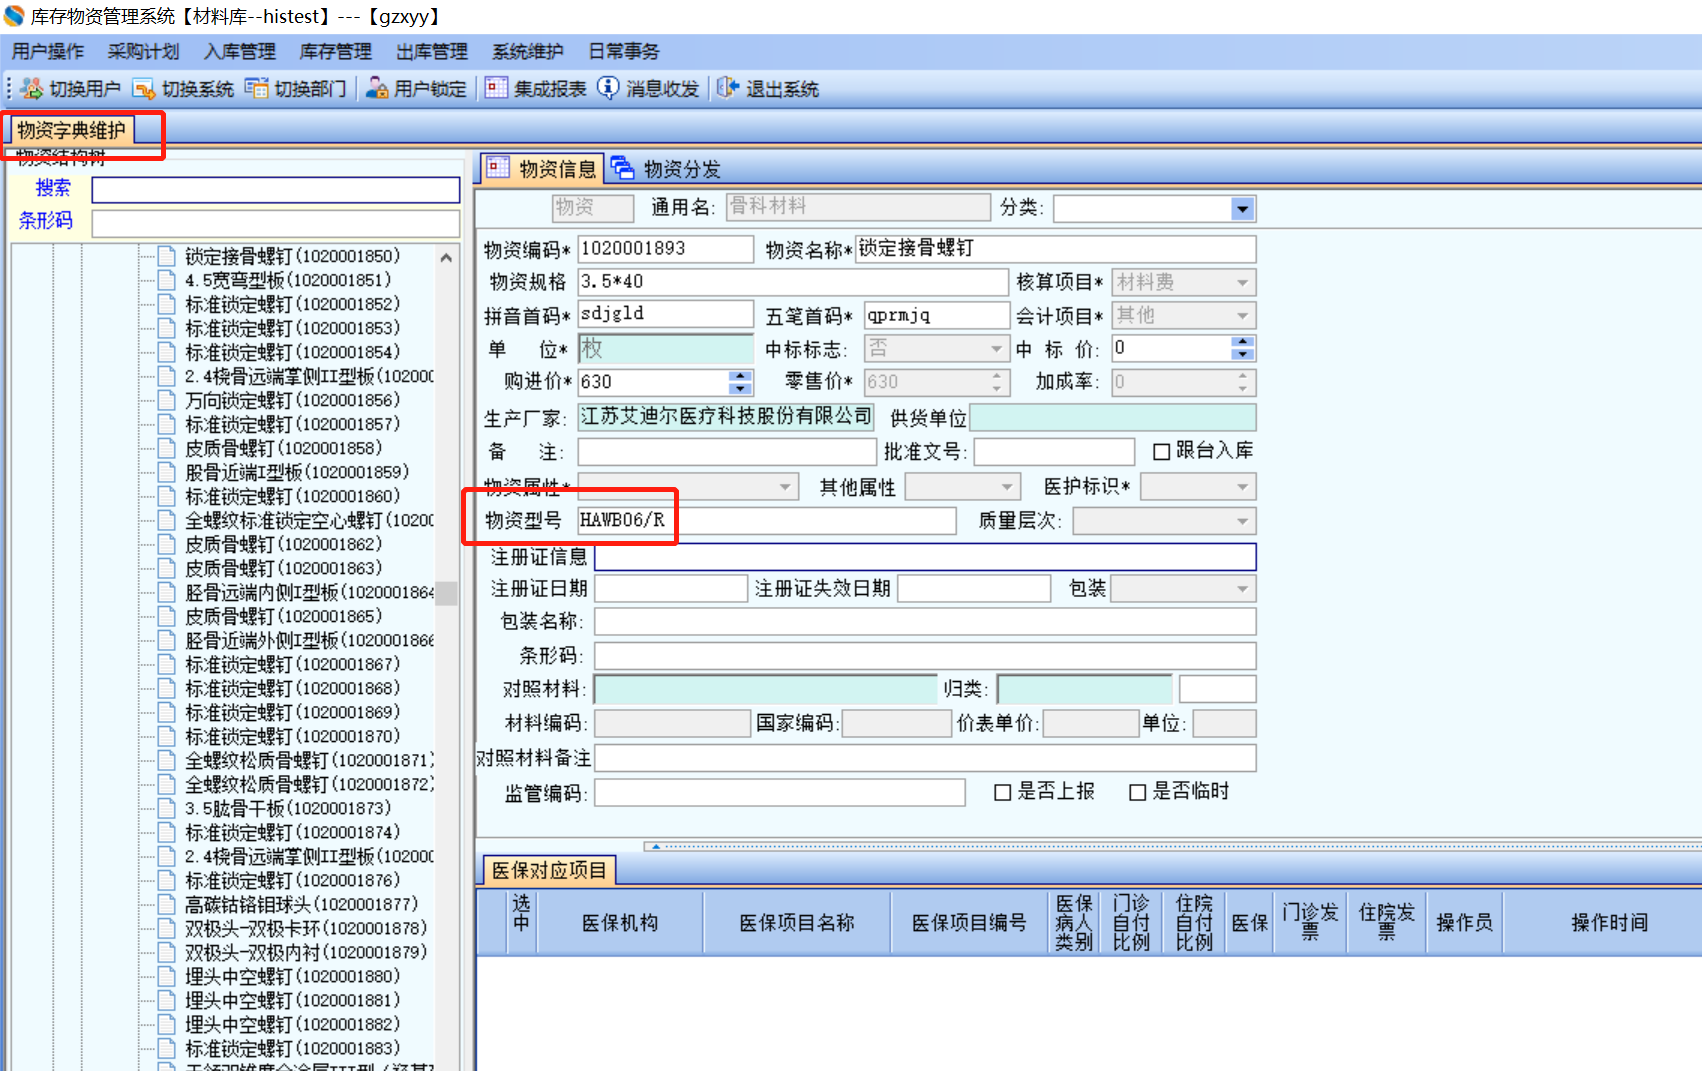Open 消息收发 messaging icon
1702x1071 pixels.
tap(608, 89)
